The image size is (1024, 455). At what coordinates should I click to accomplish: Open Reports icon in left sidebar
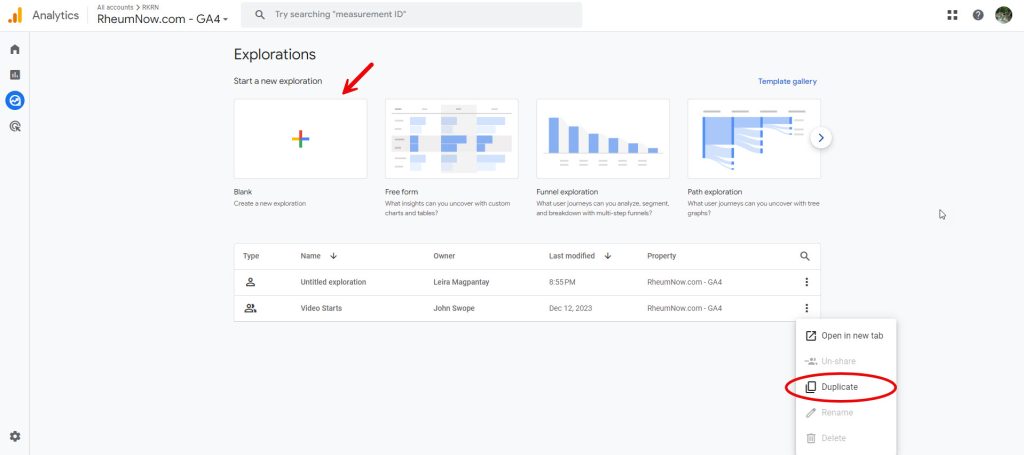pyautogui.click(x=14, y=75)
